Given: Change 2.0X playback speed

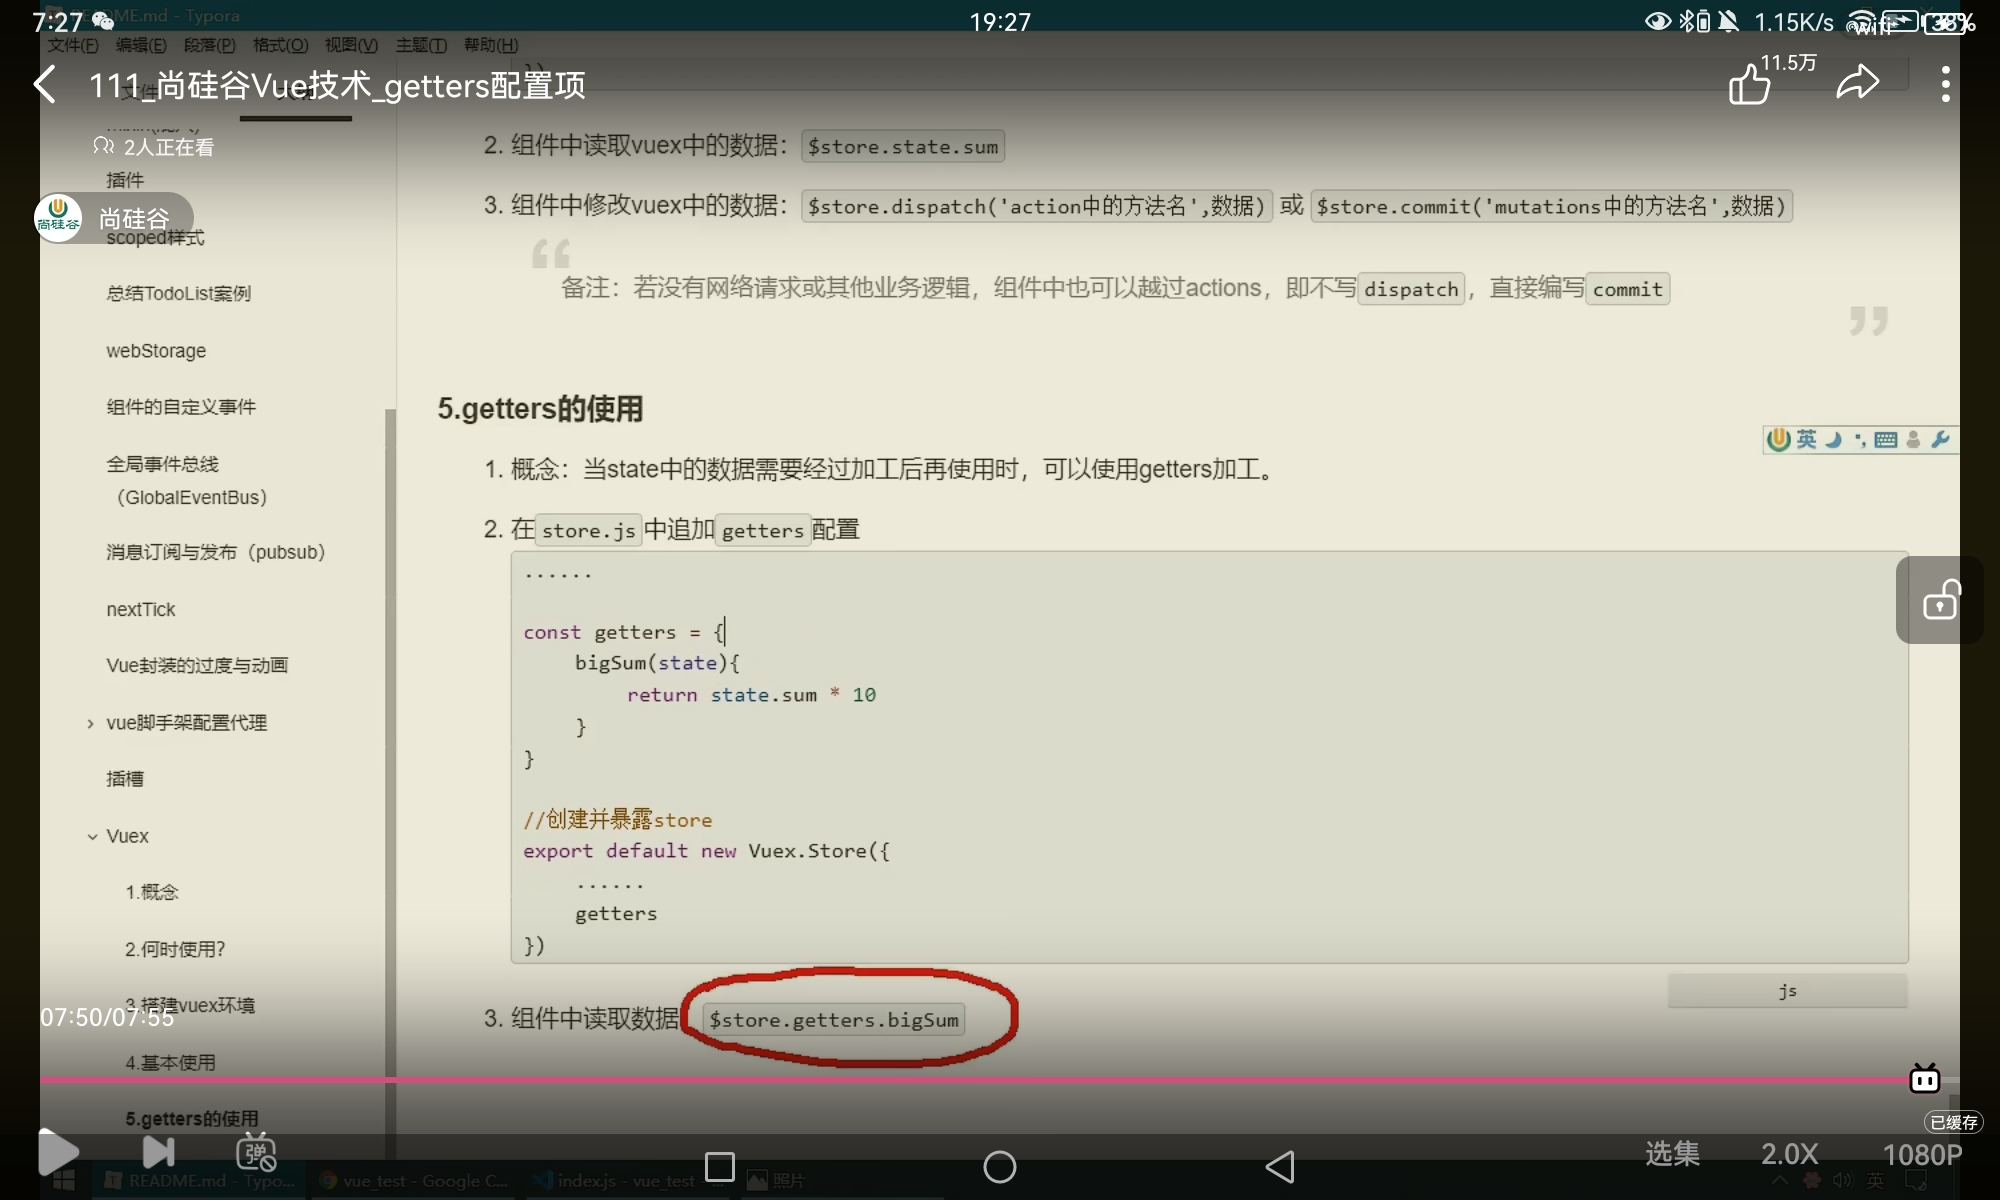Looking at the screenshot, I should [x=1789, y=1154].
